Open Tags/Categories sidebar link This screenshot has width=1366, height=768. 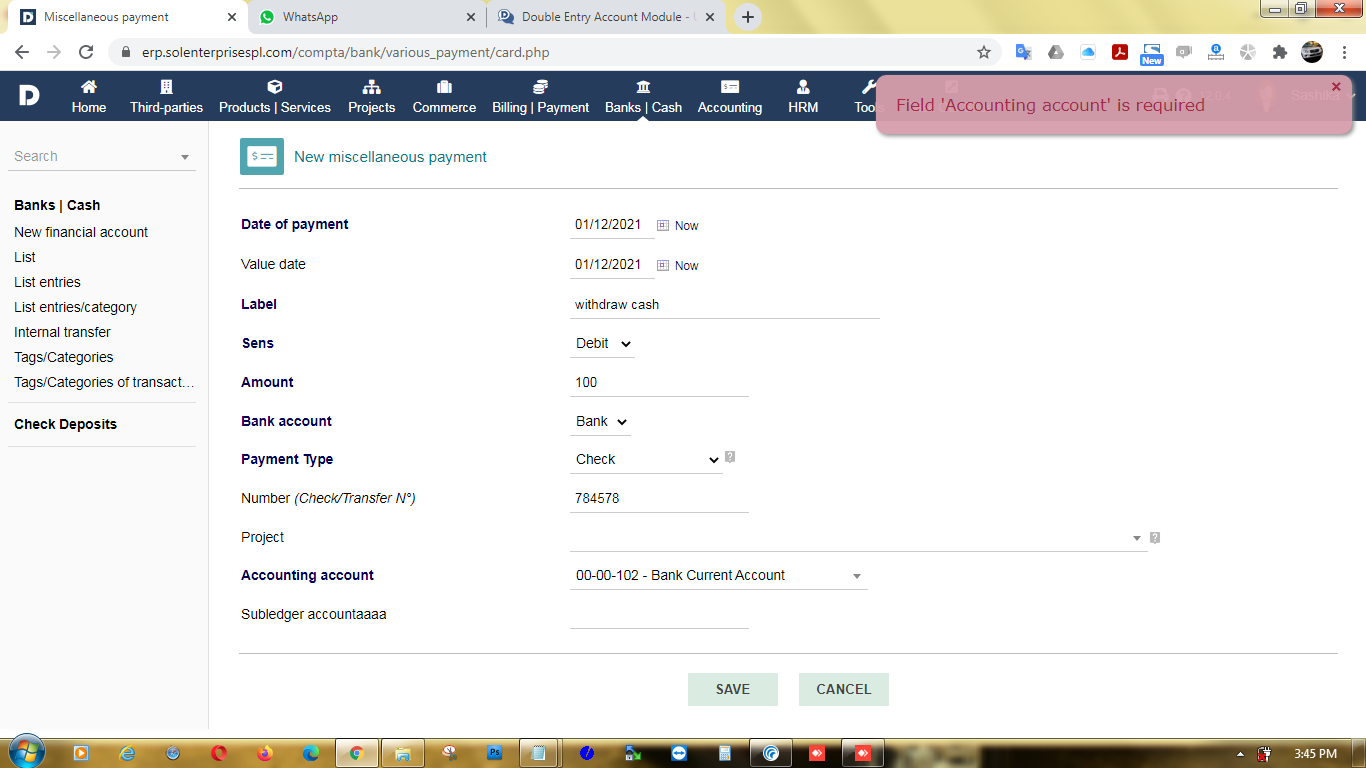pos(64,357)
